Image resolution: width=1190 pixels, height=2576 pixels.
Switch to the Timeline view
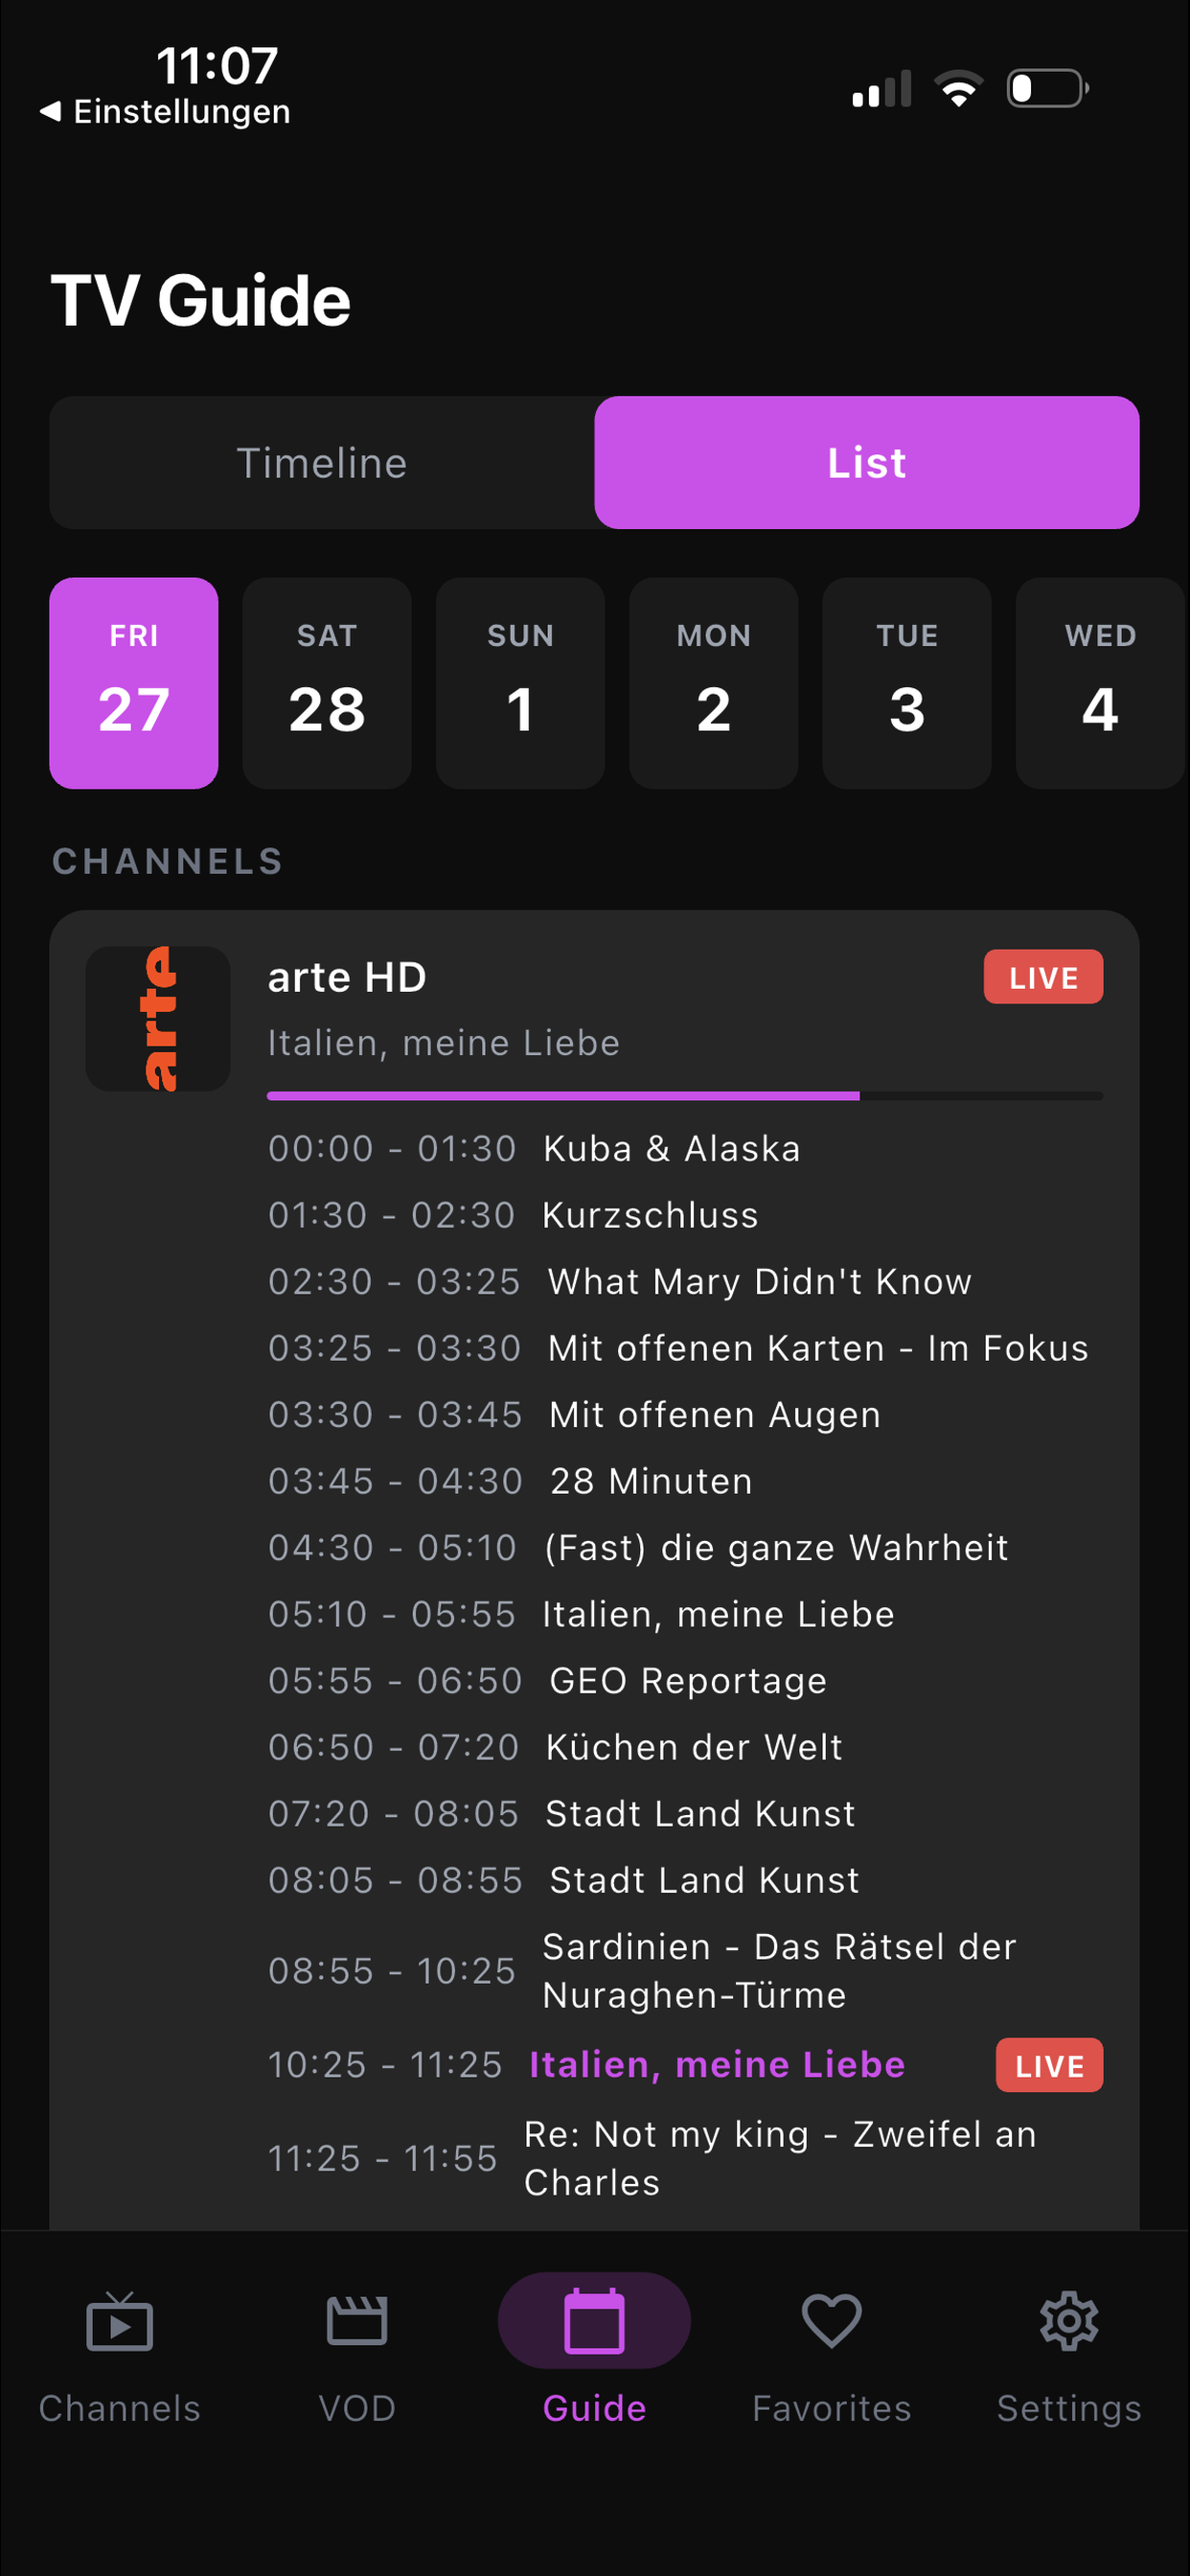321,462
